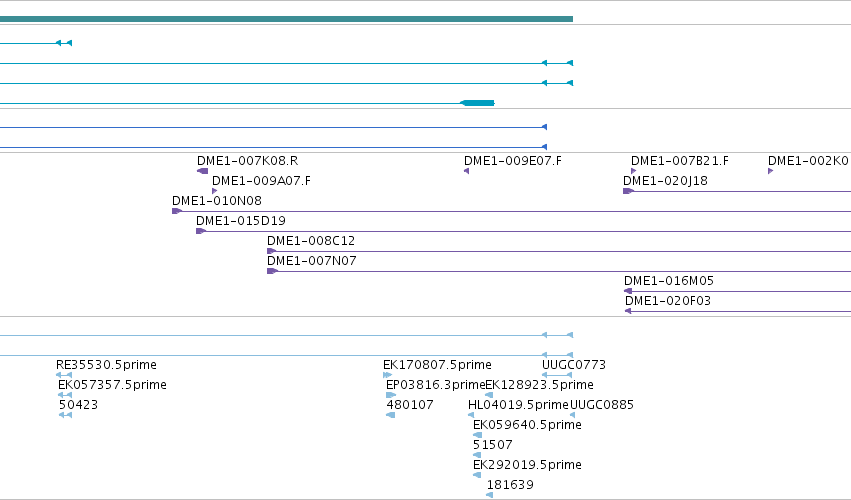The width and height of the screenshot is (851, 500).
Task: Select the EK292019.5prime label
Action: [527, 465]
